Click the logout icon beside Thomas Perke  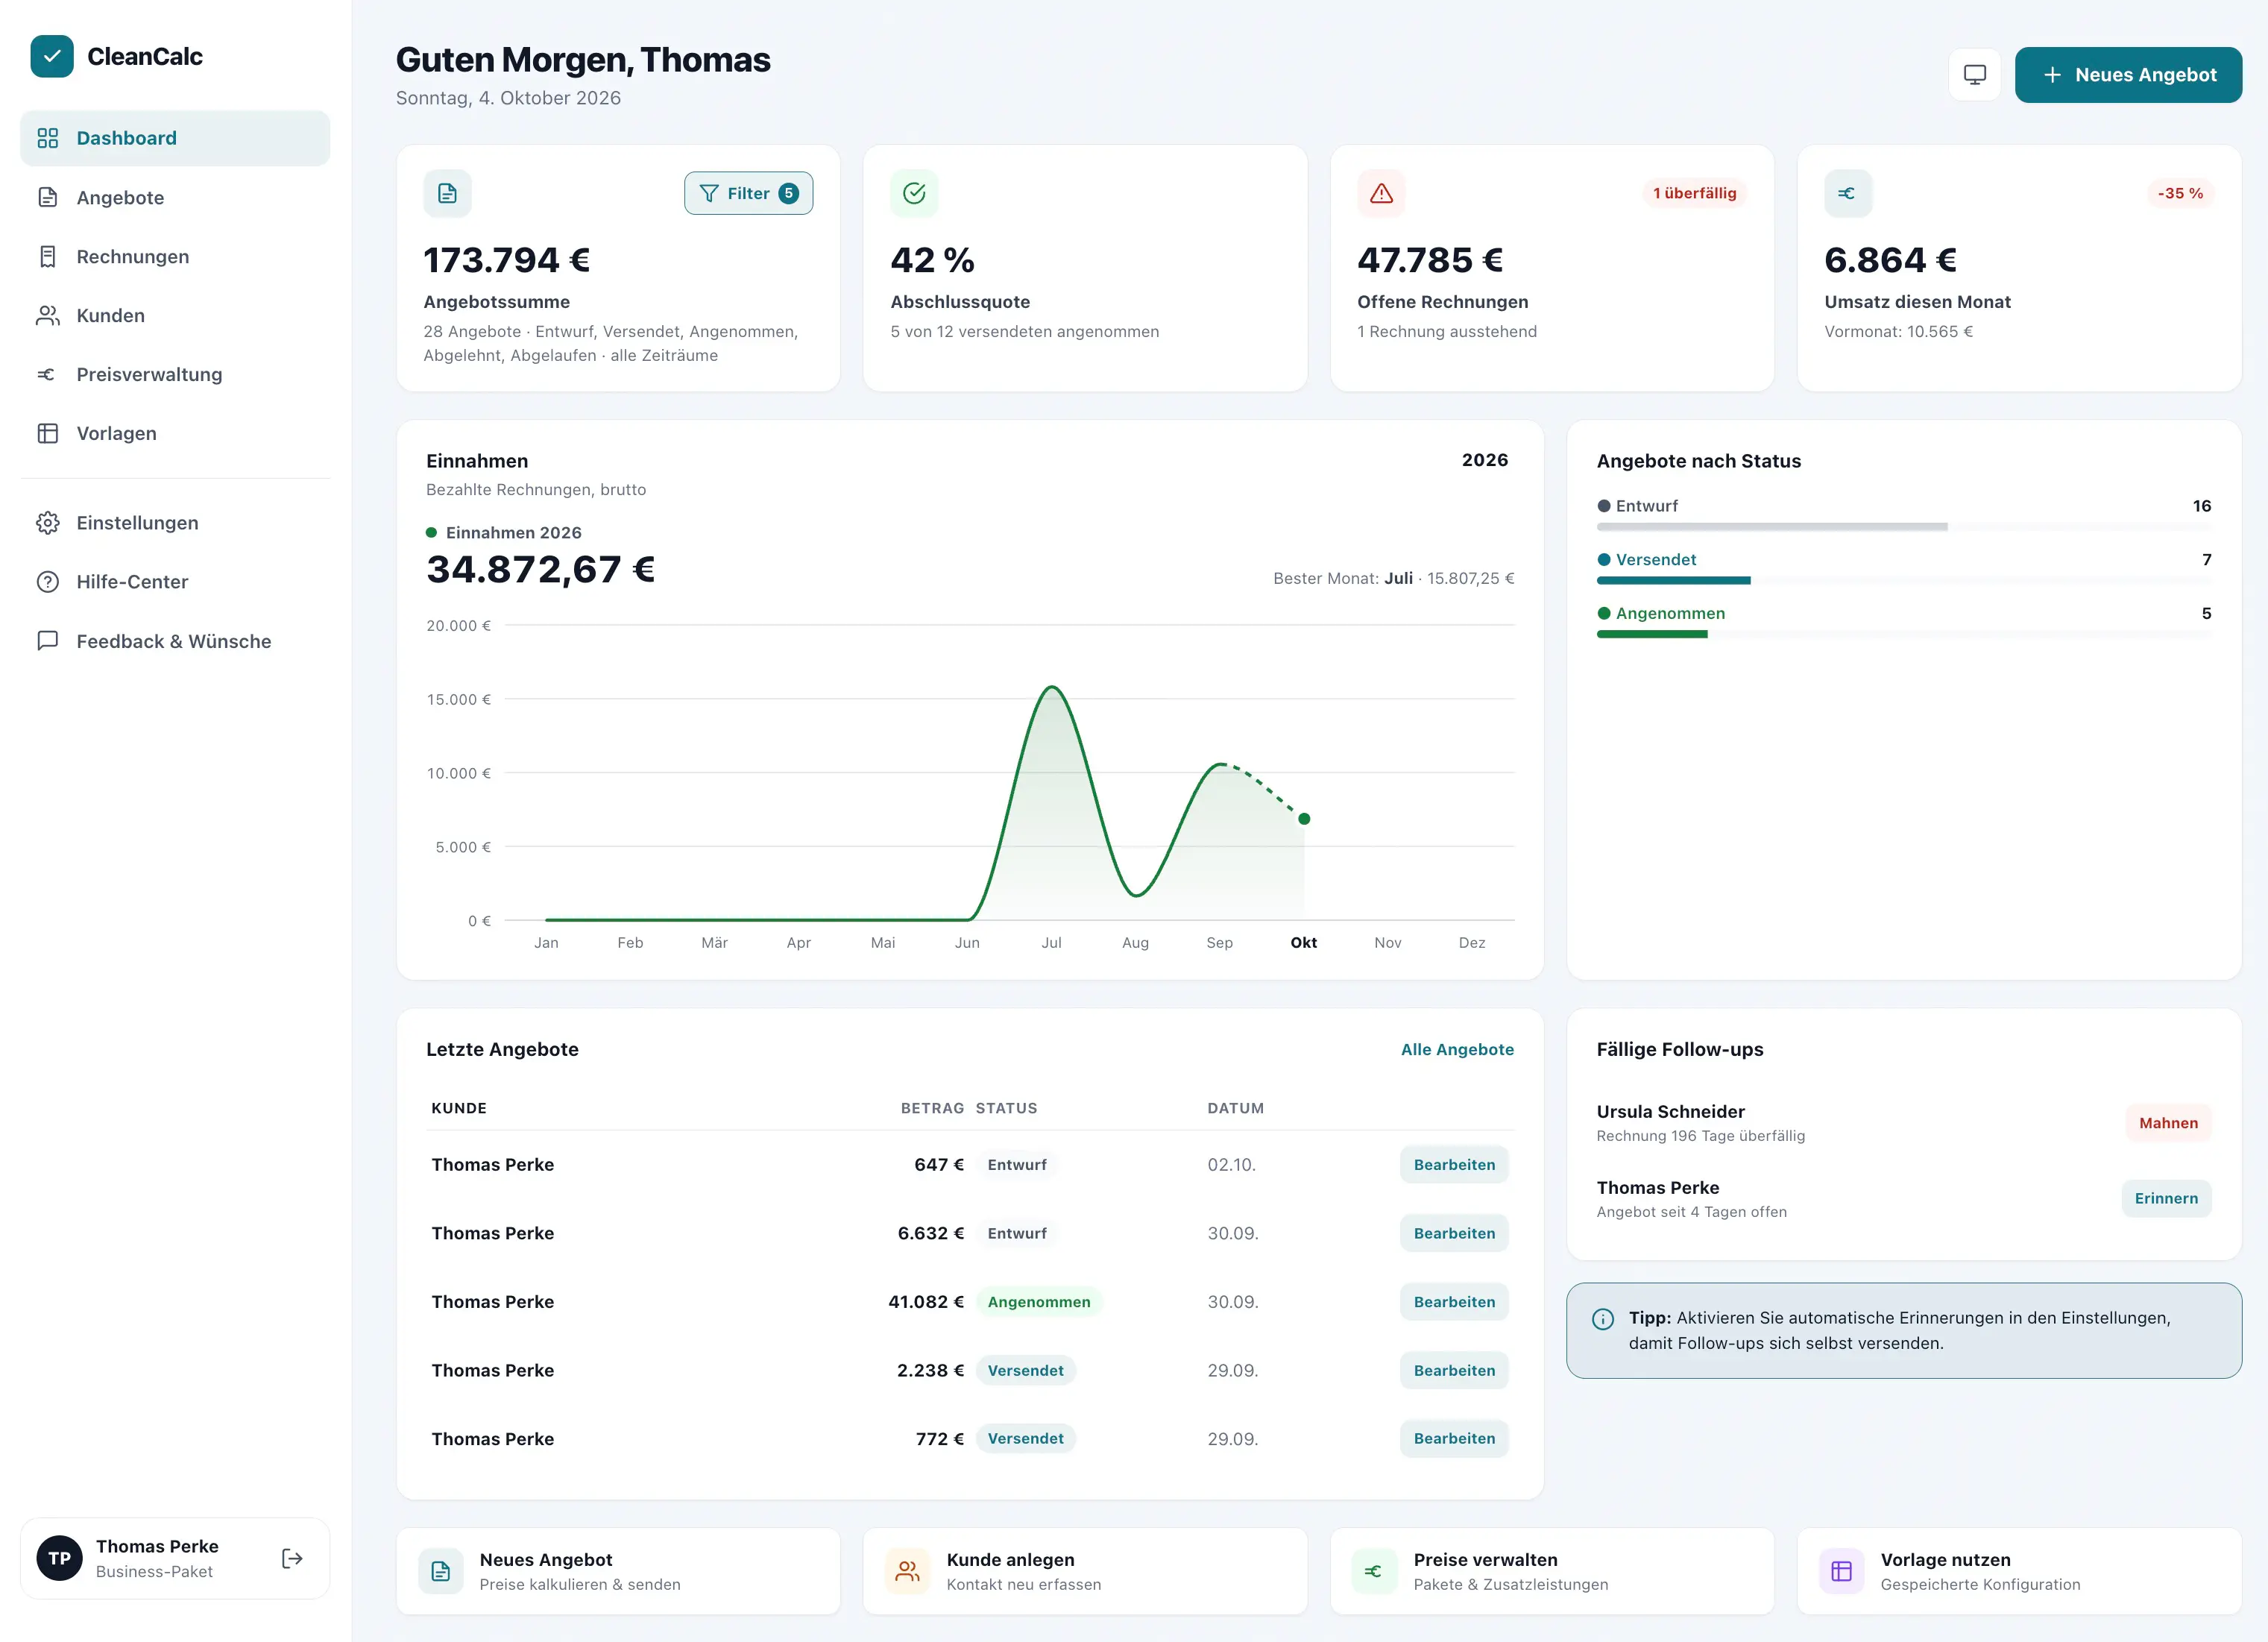292,1558
